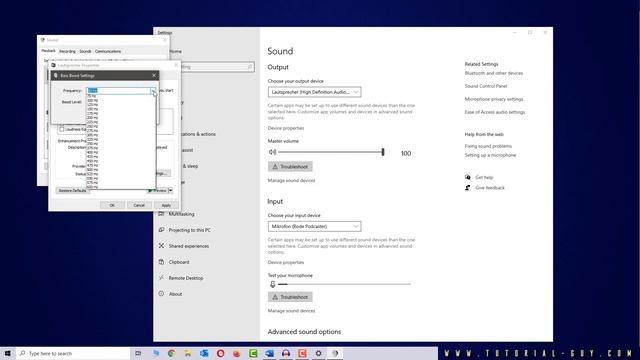
Task: Collapse the Frequency combo box arrow
Action: [x=153, y=91]
